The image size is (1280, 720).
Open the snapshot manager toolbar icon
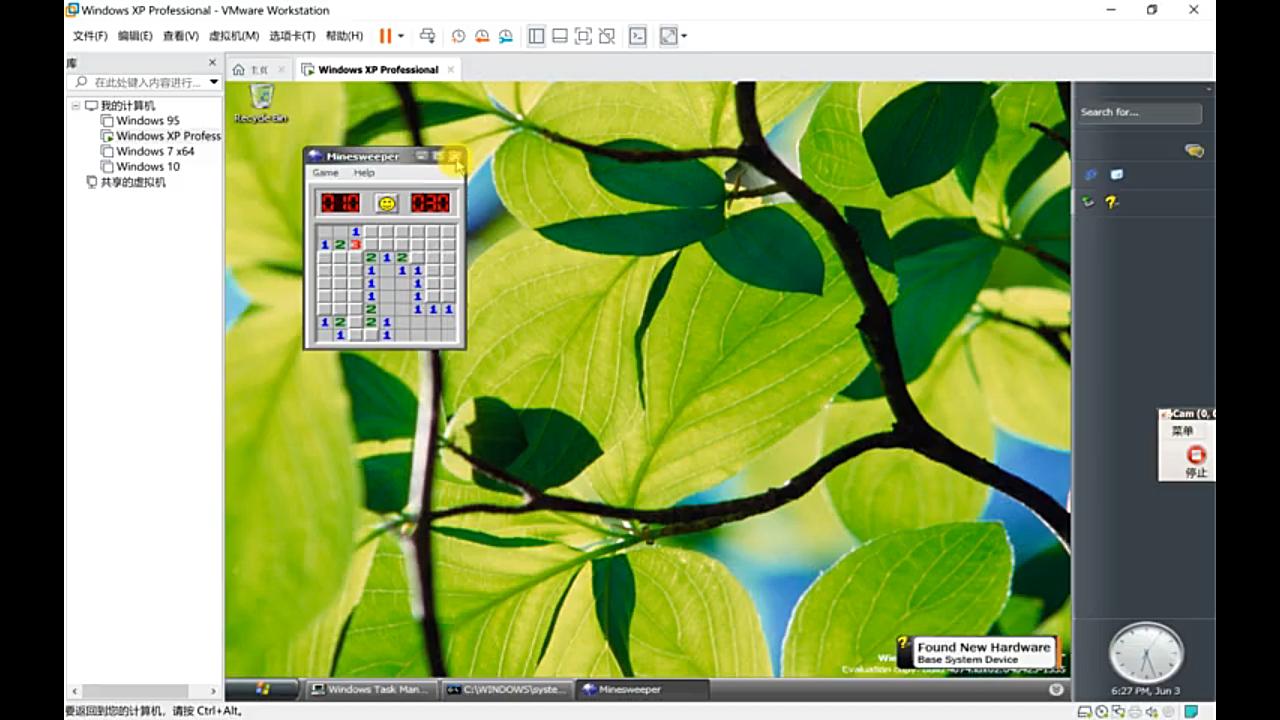pyautogui.click(x=506, y=36)
